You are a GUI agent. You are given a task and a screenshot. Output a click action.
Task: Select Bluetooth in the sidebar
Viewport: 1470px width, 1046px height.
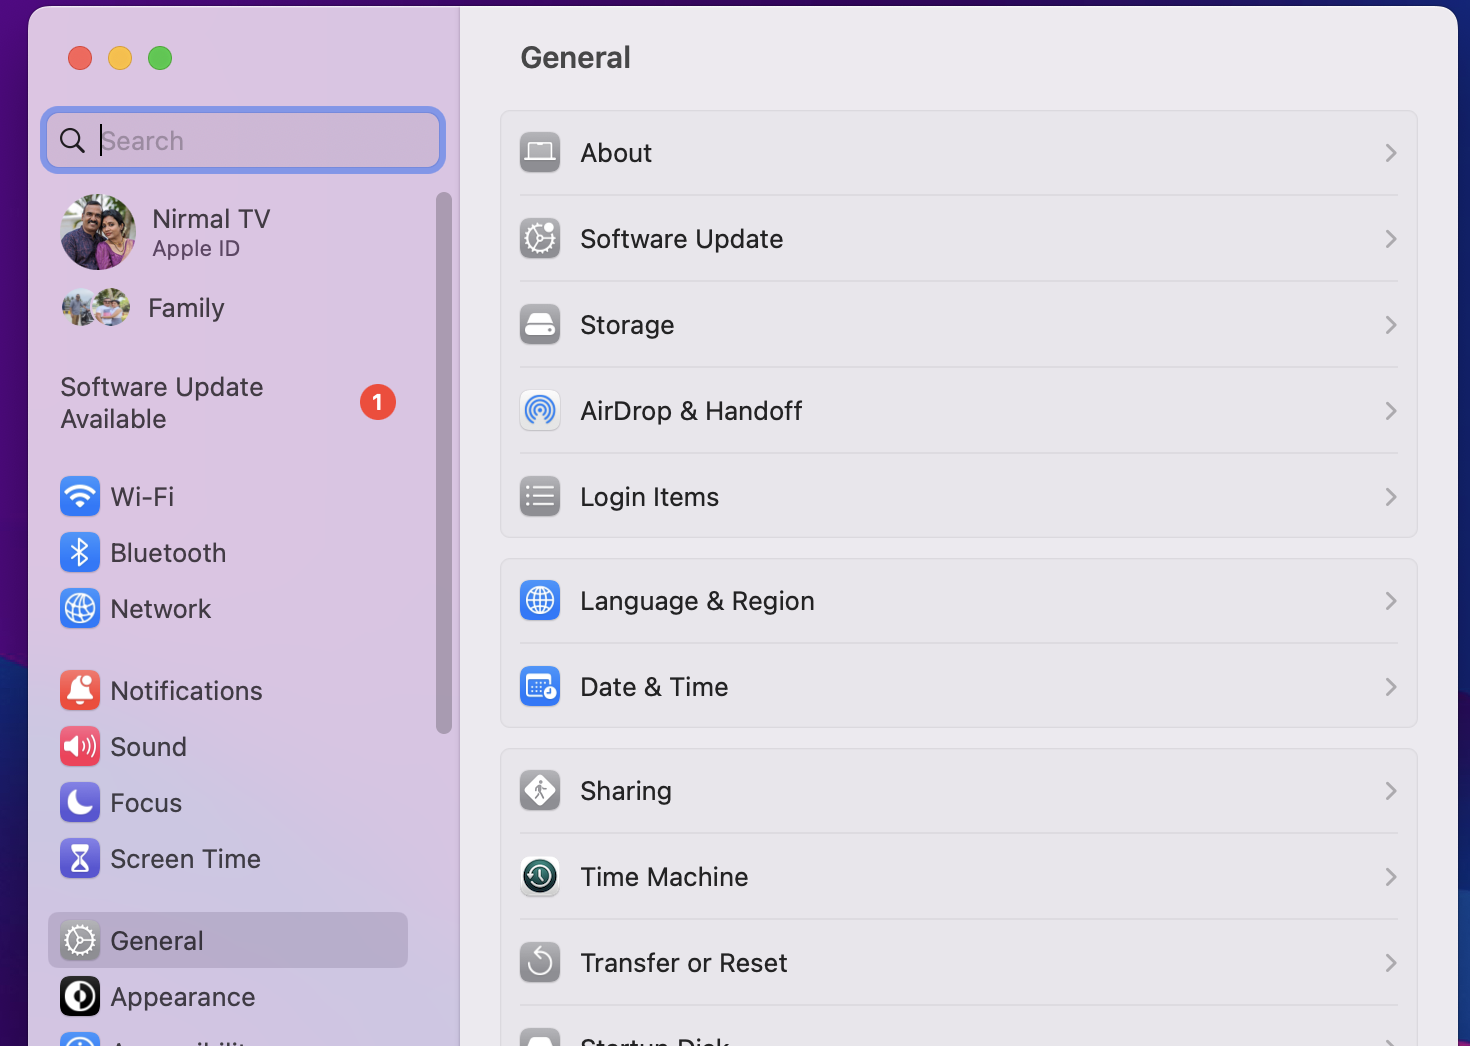click(x=168, y=552)
